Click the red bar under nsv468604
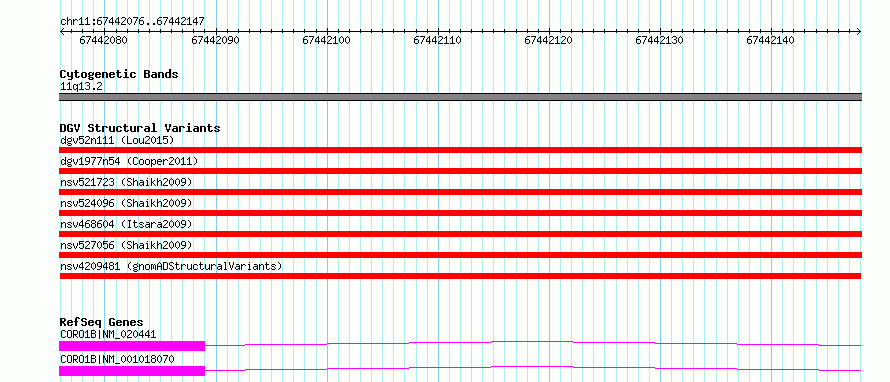 click(x=460, y=234)
